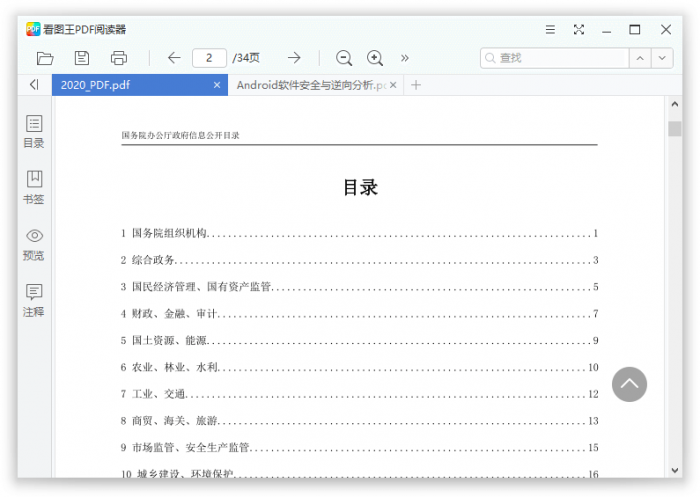This screenshot has height=497, width=700.
Task: Open the hamburger main menu
Action: (x=550, y=30)
